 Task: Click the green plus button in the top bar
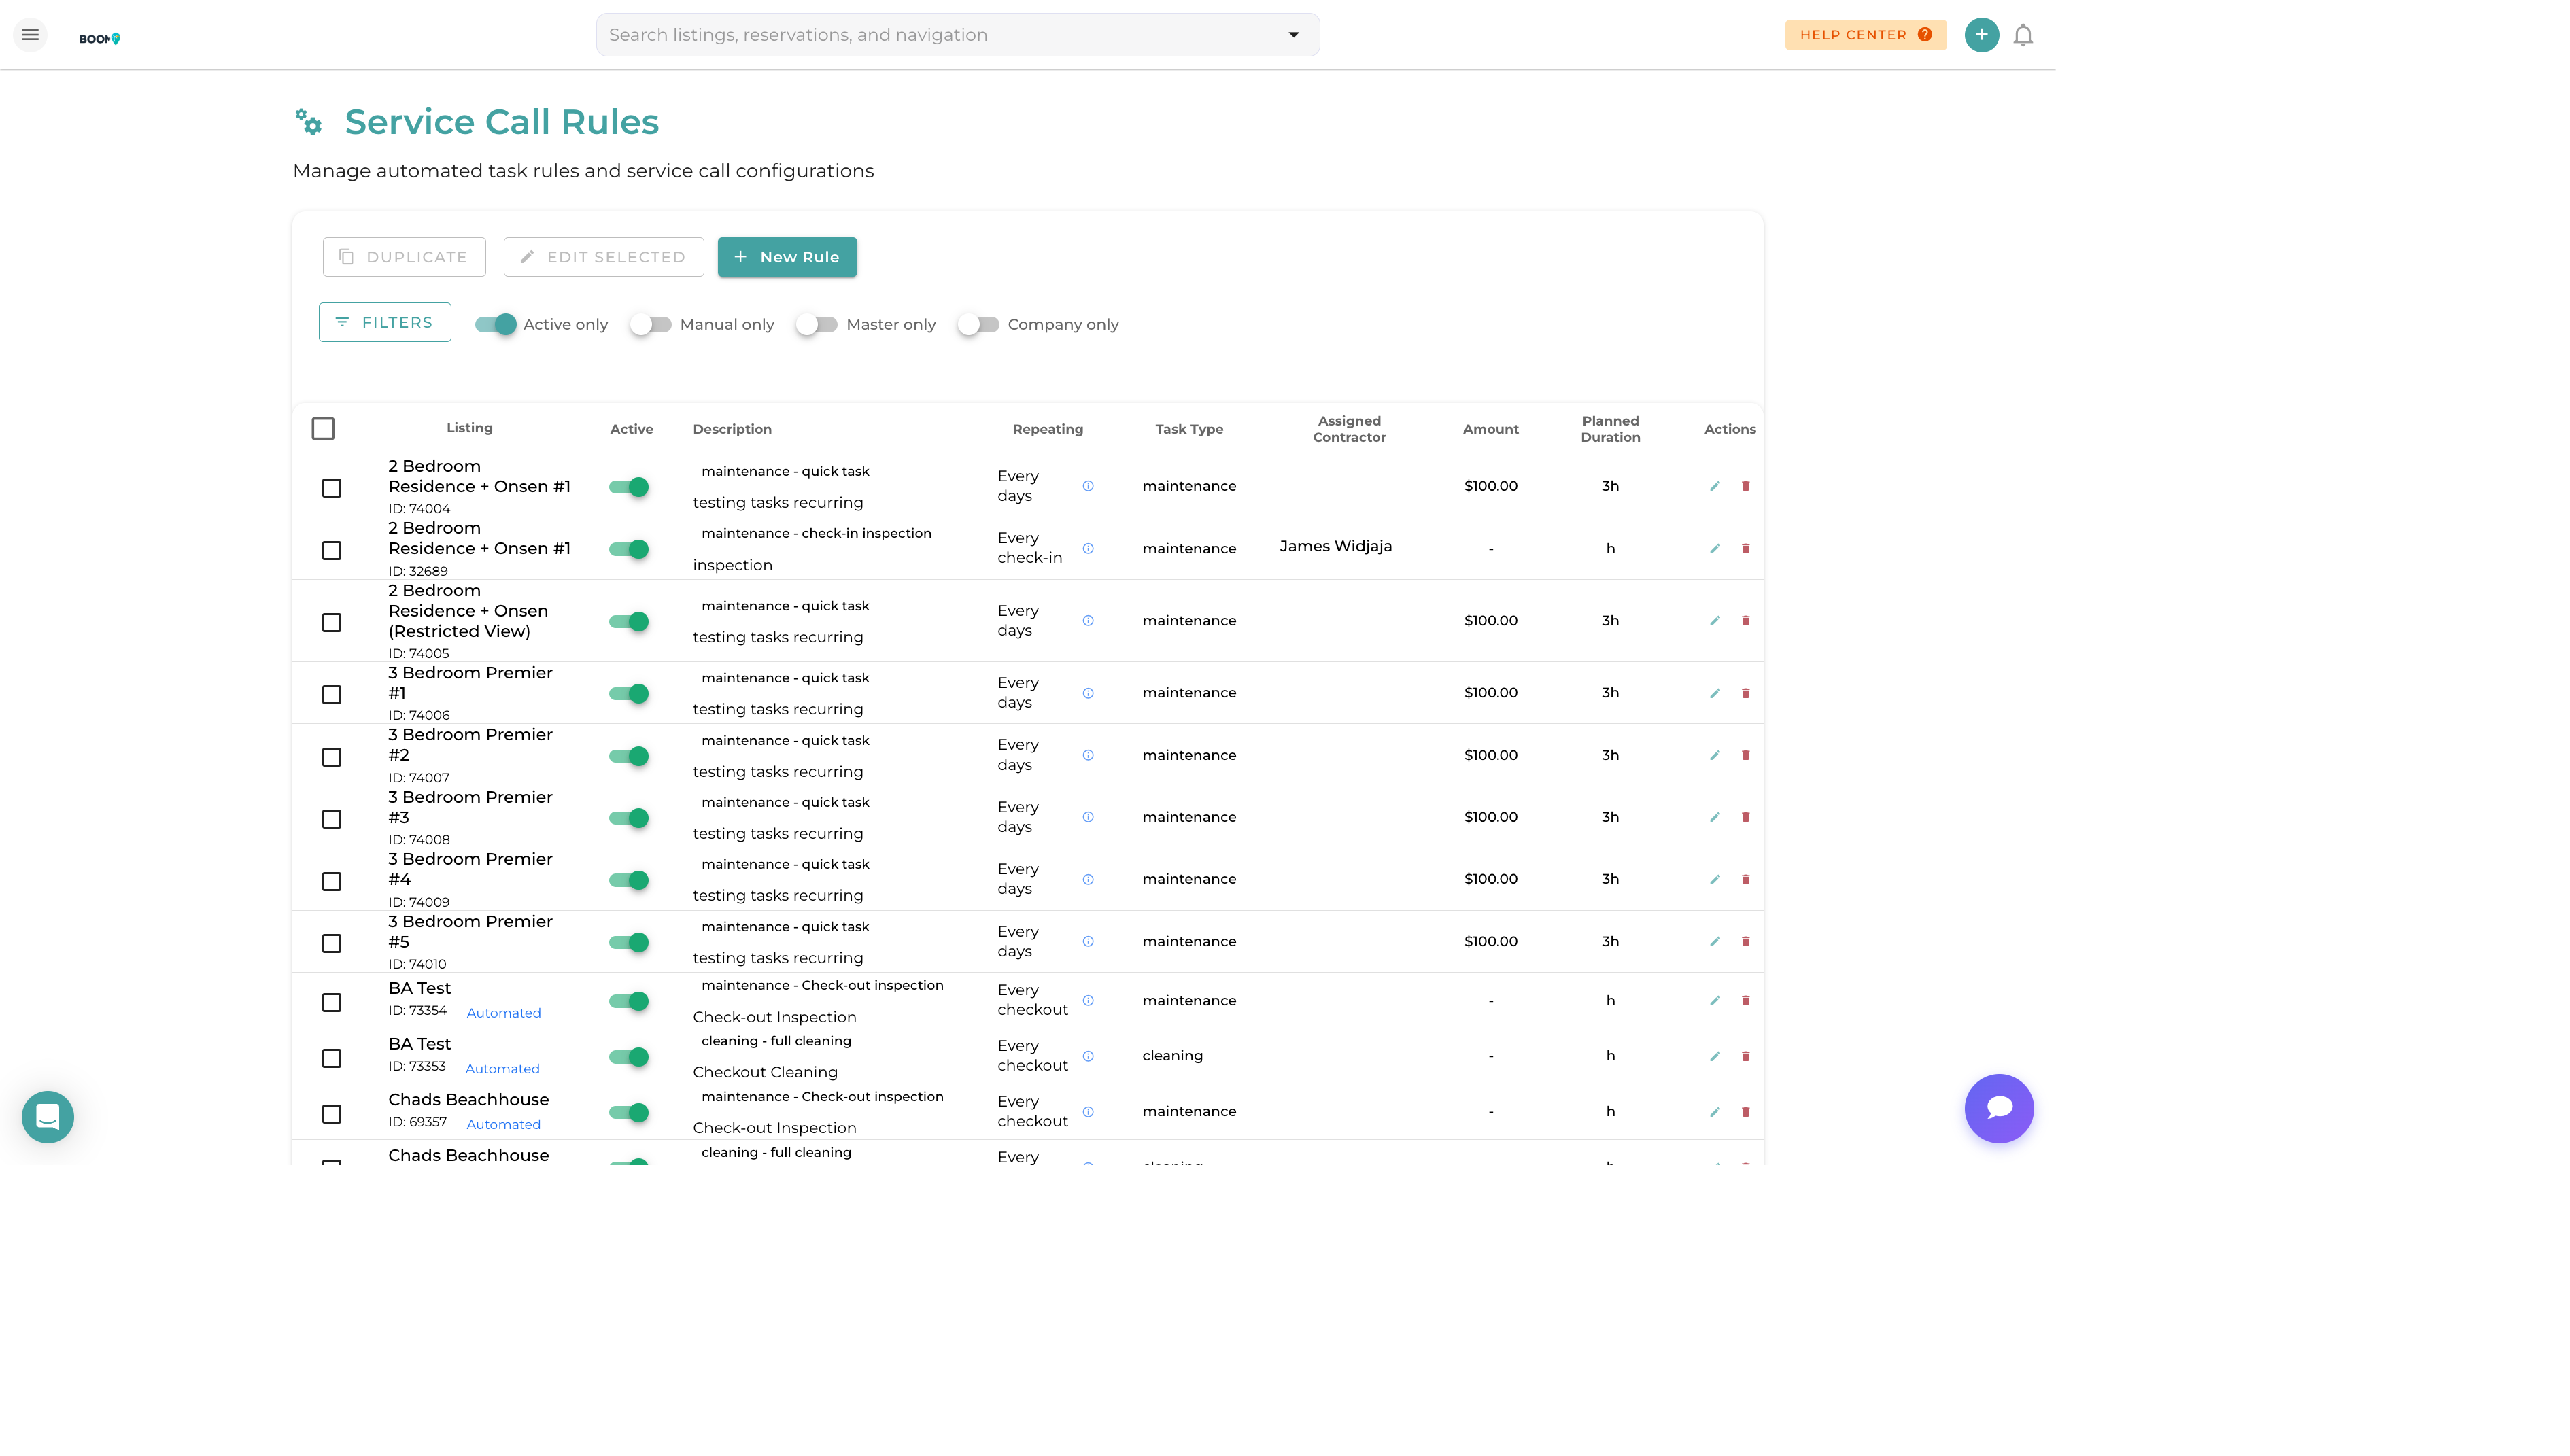click(x=1981, y=34)
